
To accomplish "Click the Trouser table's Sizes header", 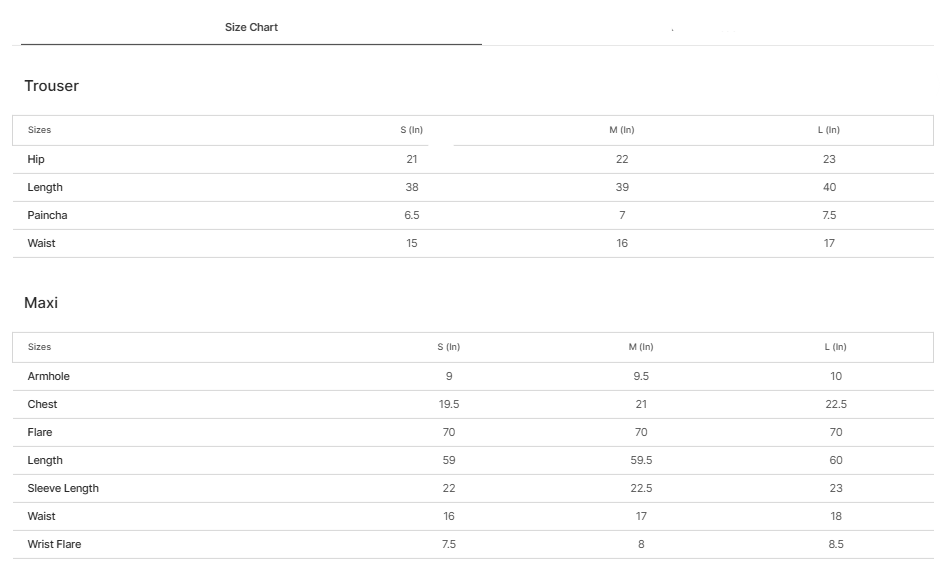I will point(40,130).
